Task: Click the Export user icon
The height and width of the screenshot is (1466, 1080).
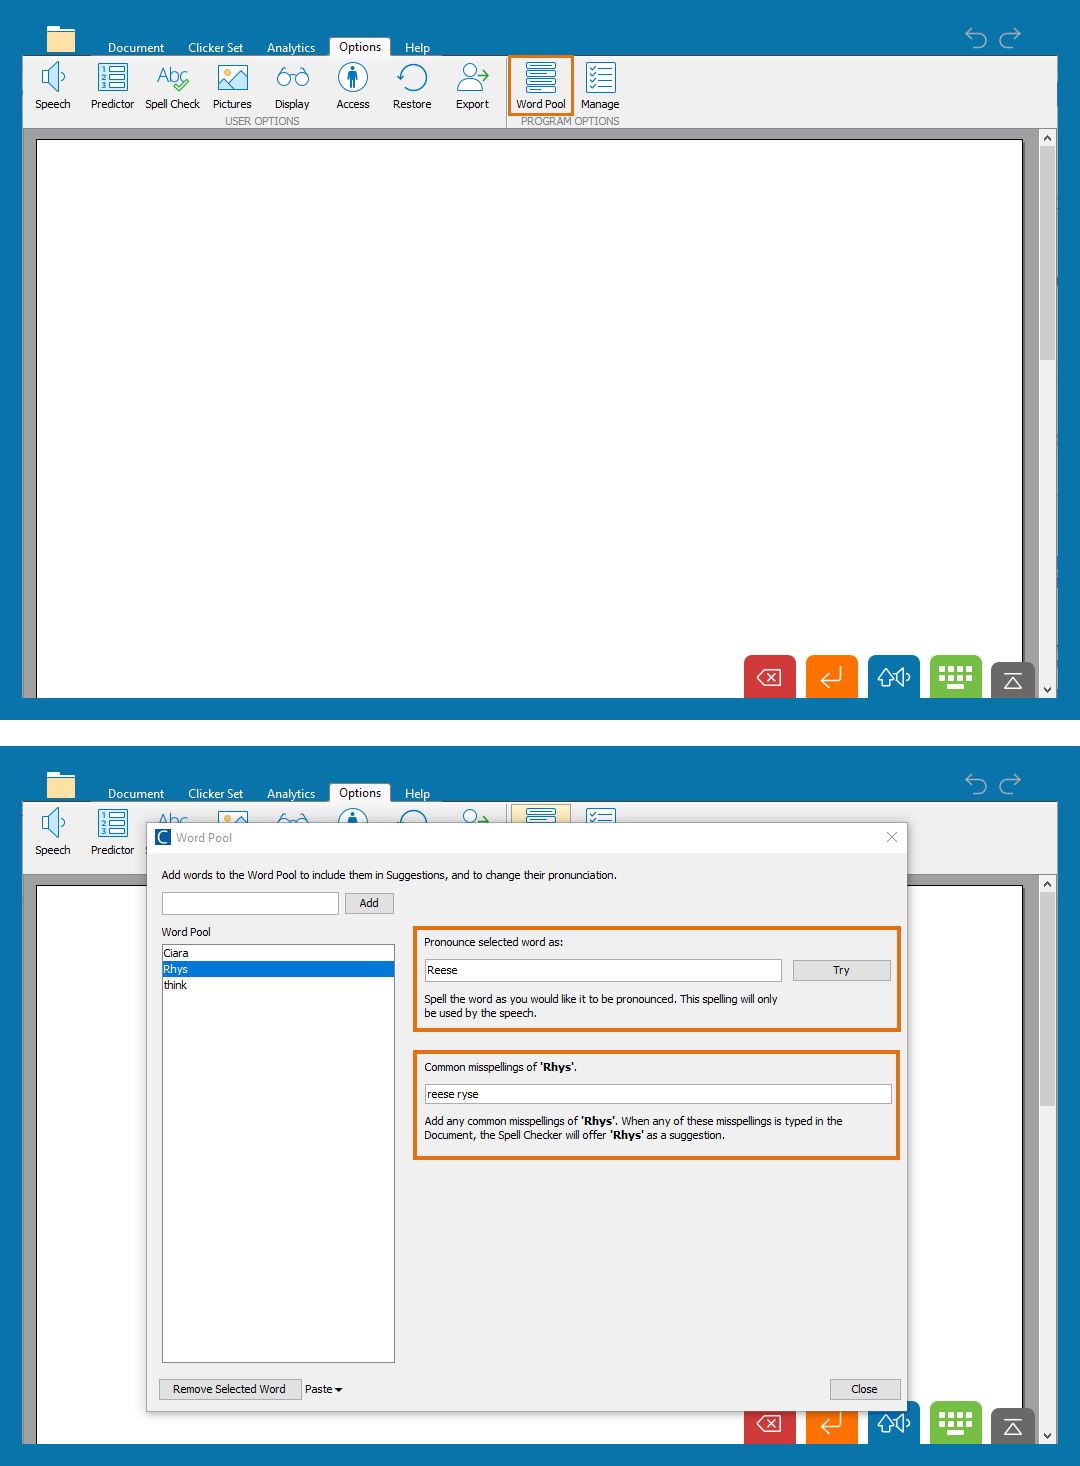Action: pos(472,86)
